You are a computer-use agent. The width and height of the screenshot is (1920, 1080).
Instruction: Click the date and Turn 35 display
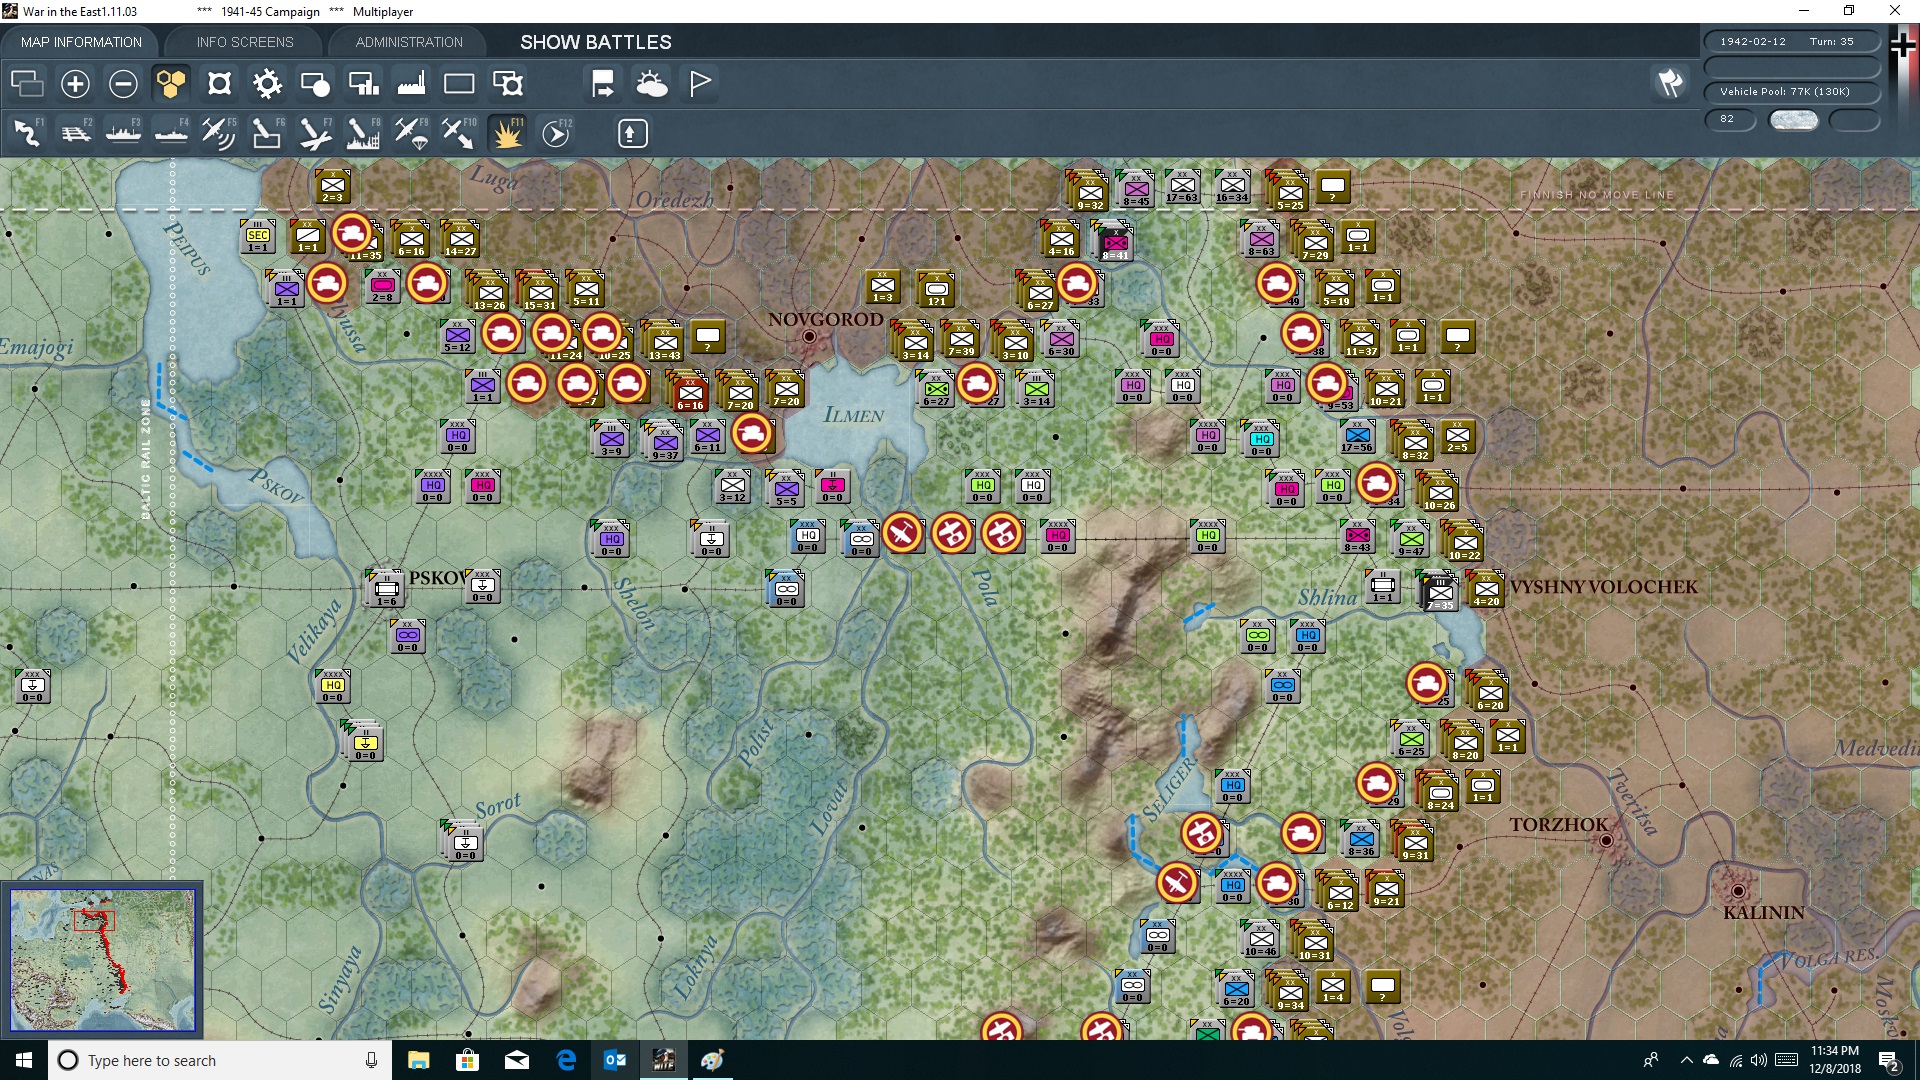coord(1791,41)
